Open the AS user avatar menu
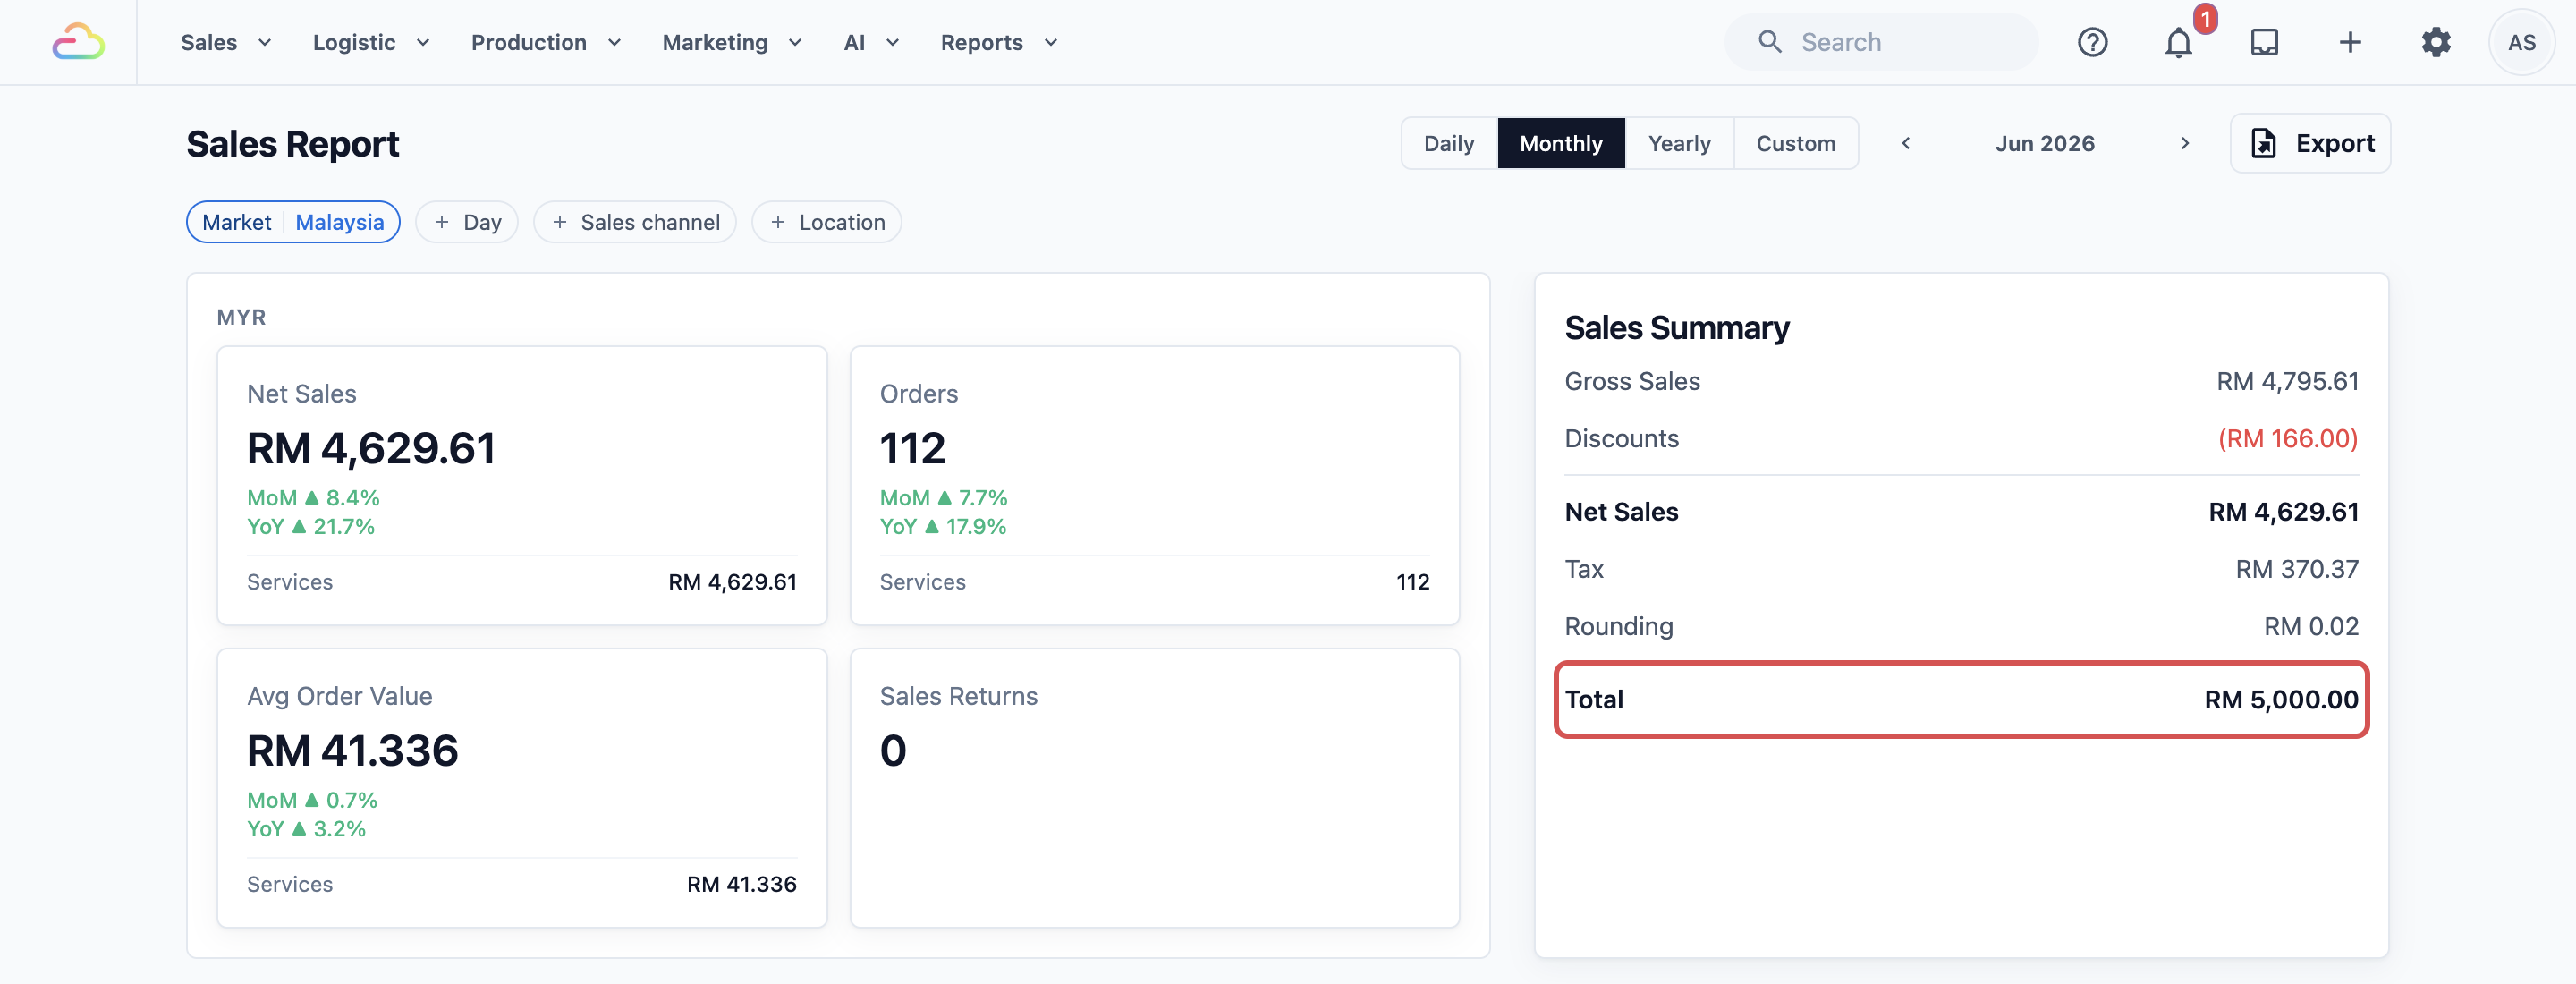The height and width of the screenshot is (984, 2576). click(x=2521, y=42)
